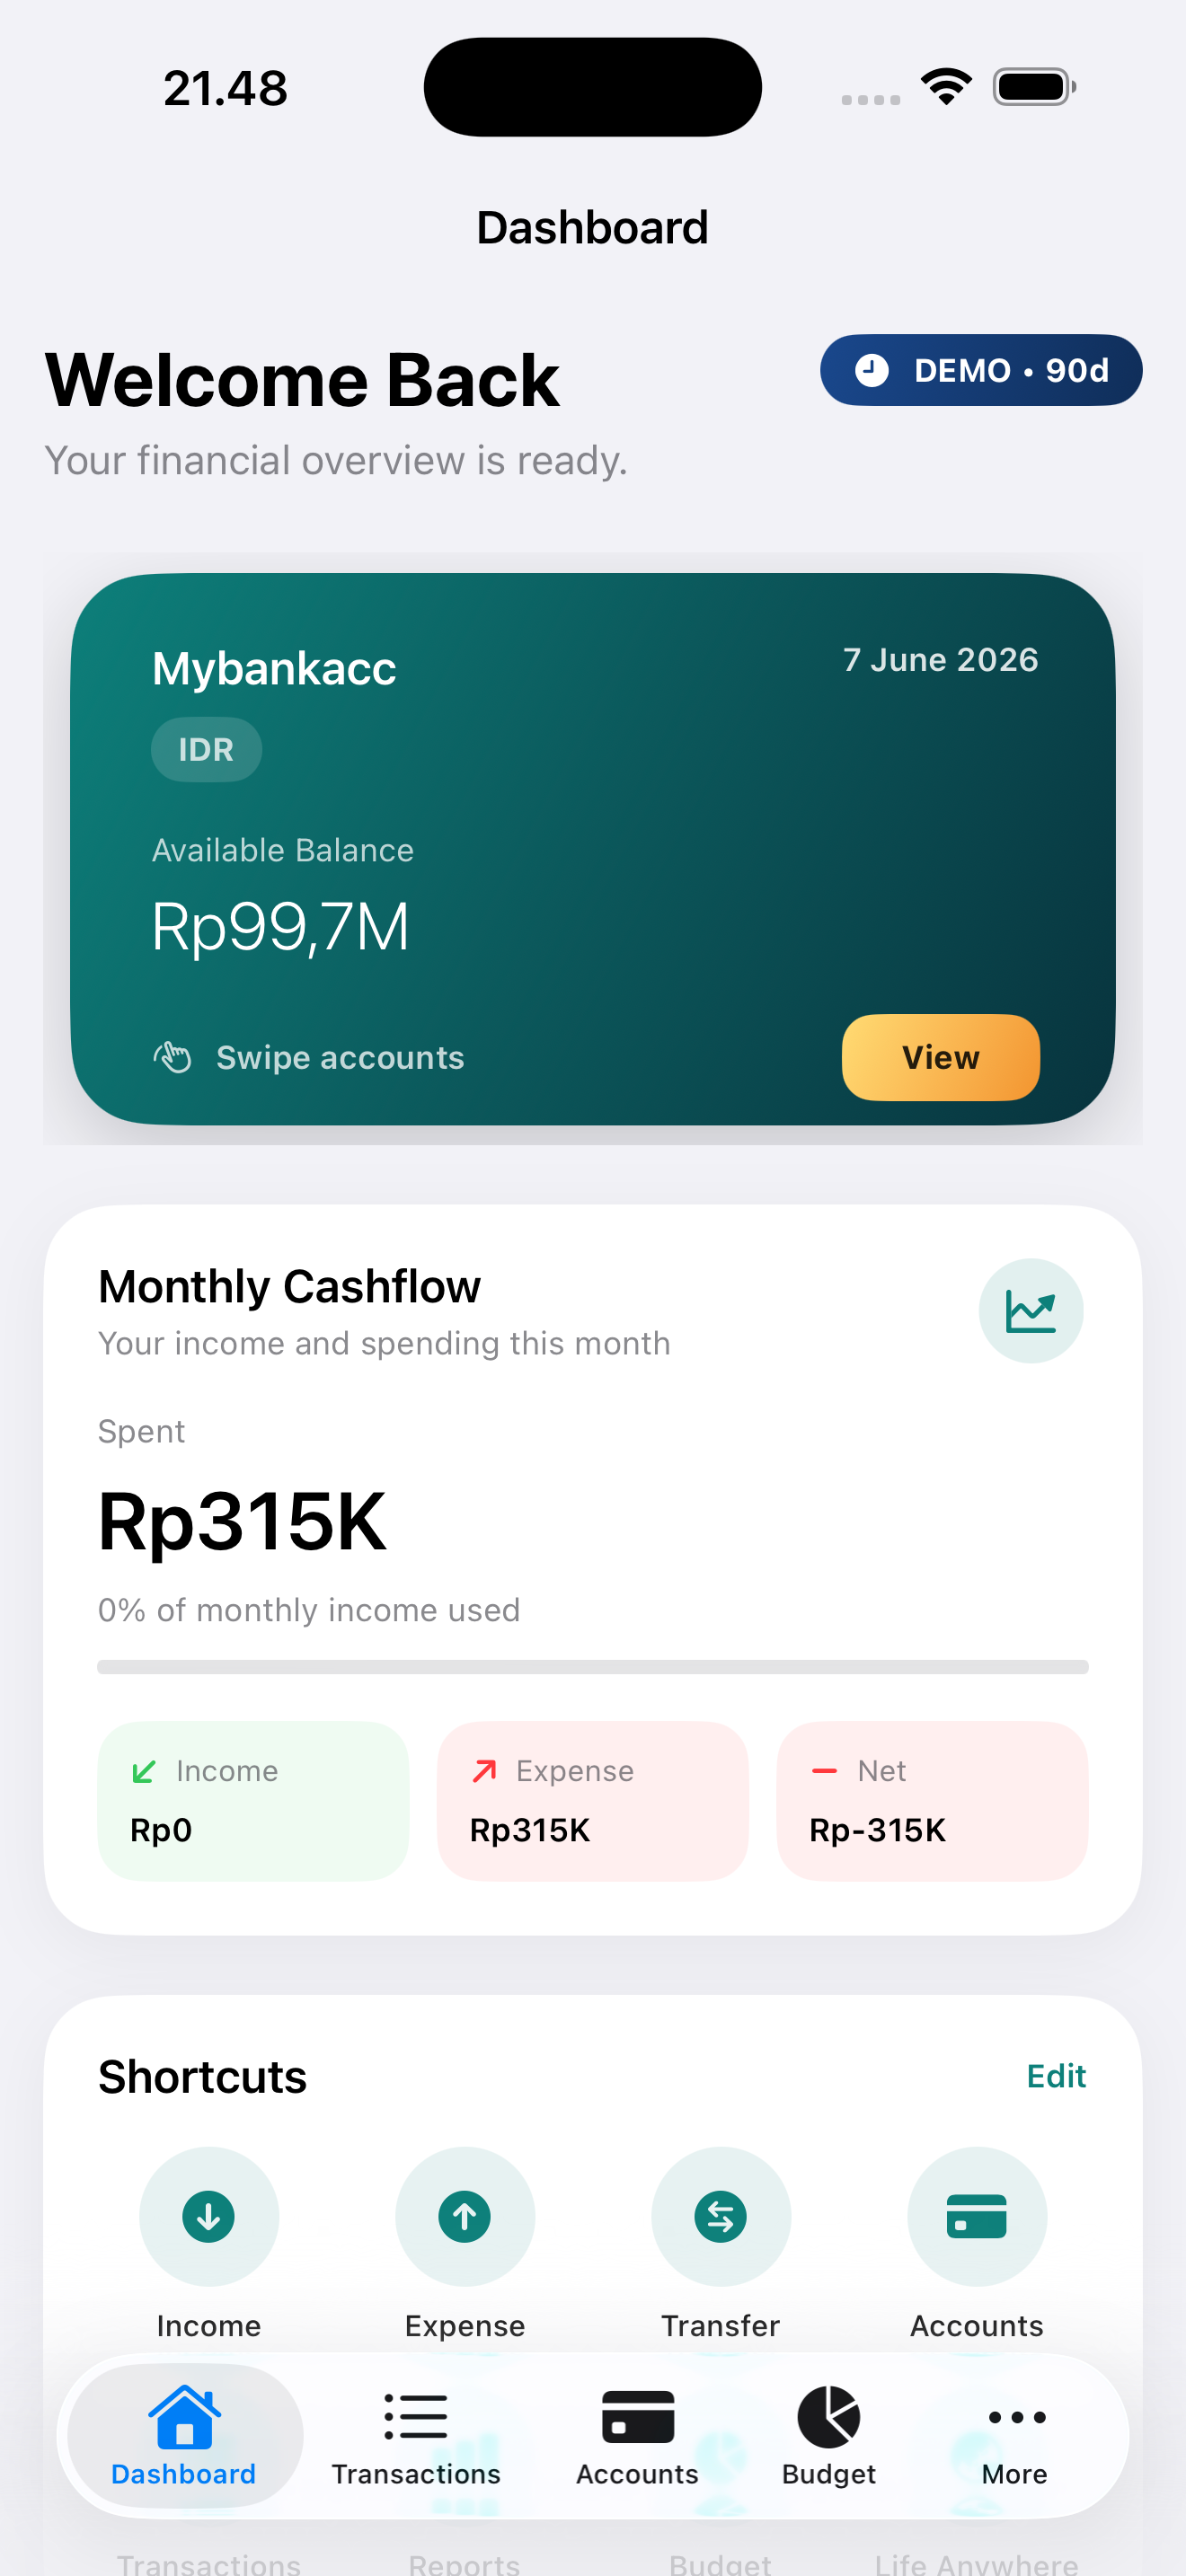Tap the Wi-Fi status icon
Viewport: 1186px width, 2576px height.
pyautogui.click(x=947, y=87)
